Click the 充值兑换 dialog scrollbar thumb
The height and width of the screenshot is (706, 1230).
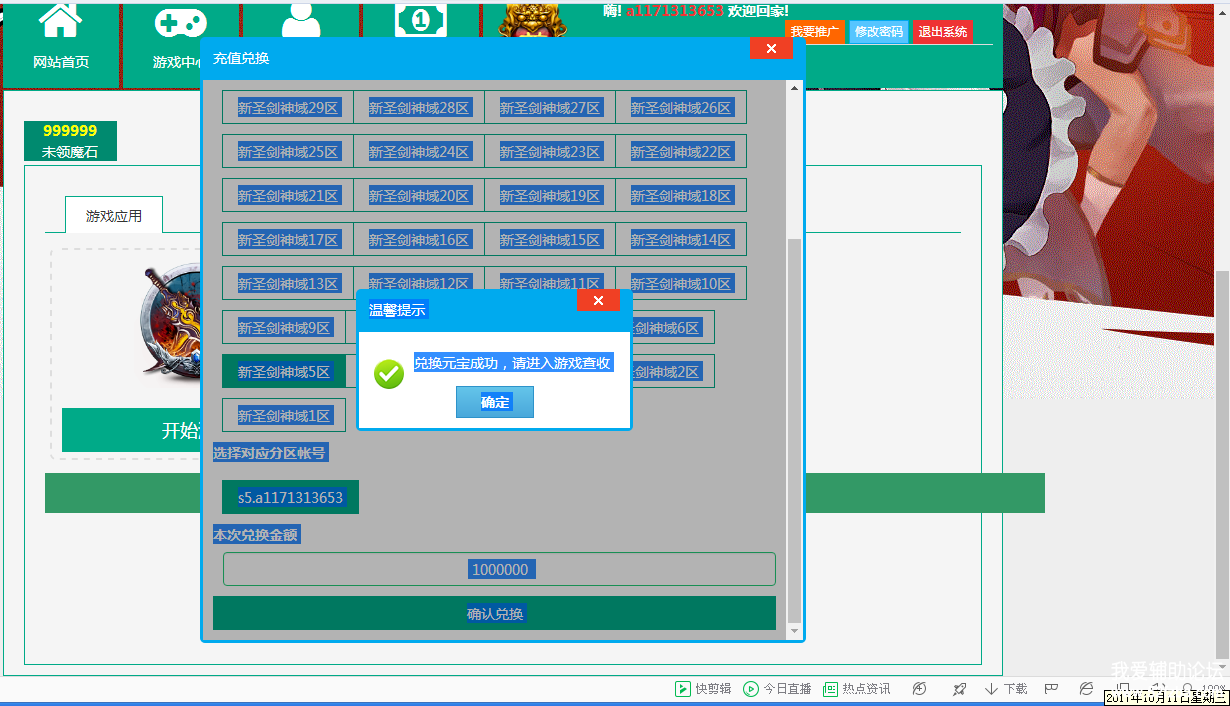point(795,429)
